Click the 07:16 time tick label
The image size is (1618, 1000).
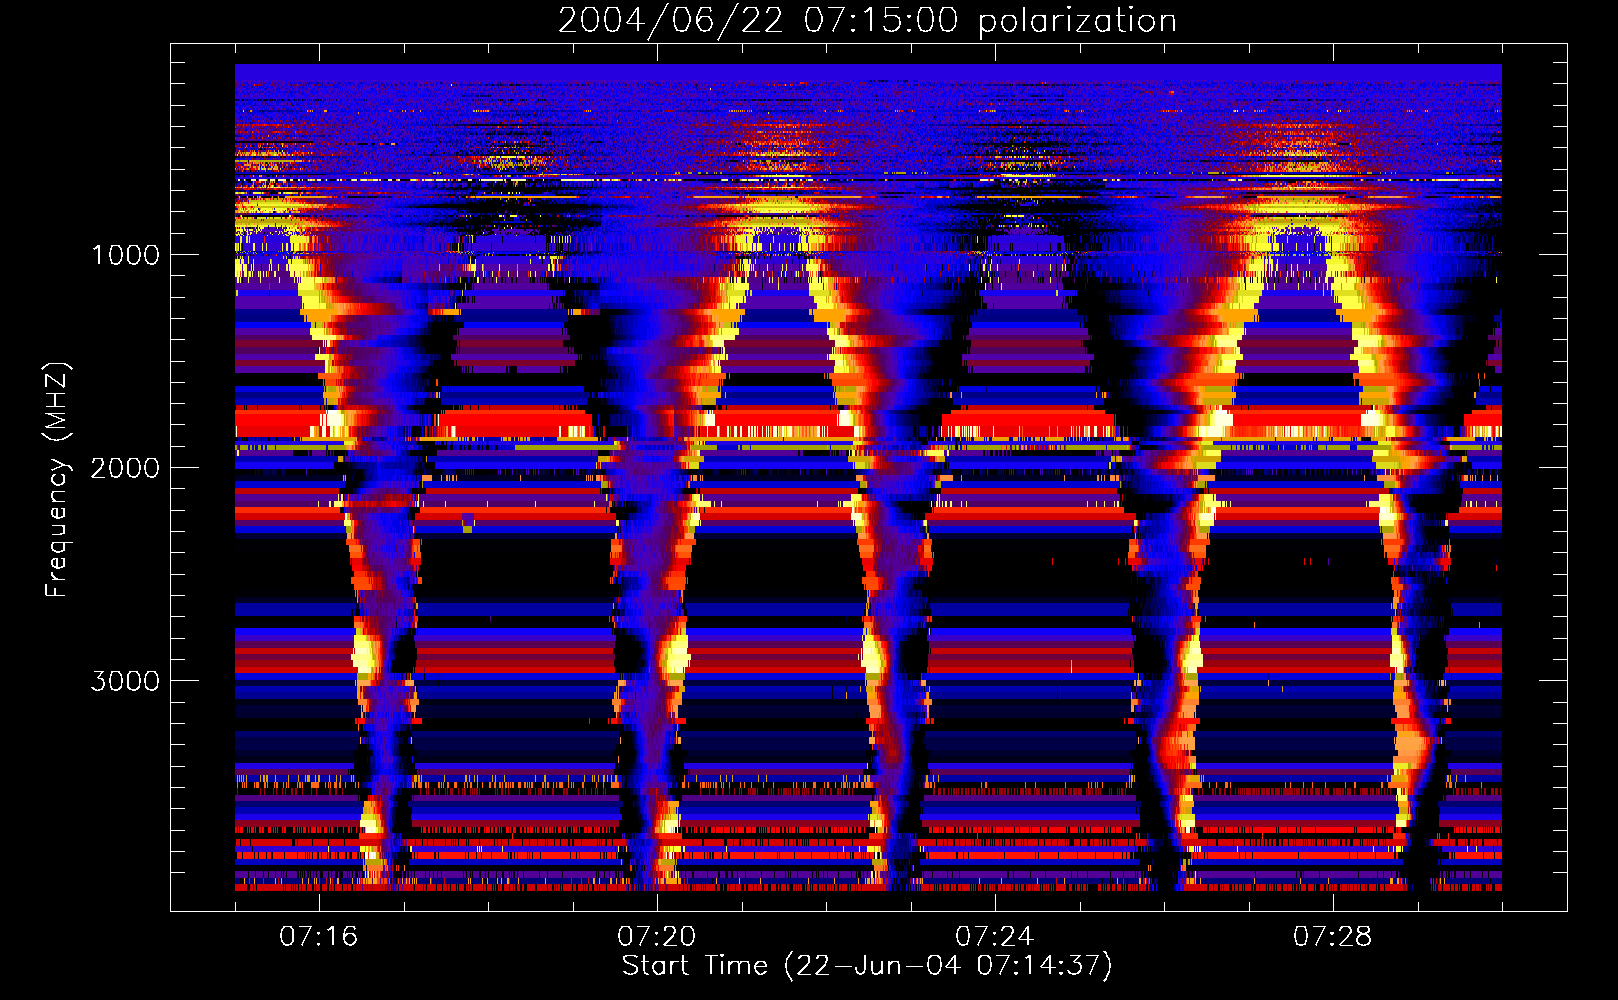coord(318,936)
